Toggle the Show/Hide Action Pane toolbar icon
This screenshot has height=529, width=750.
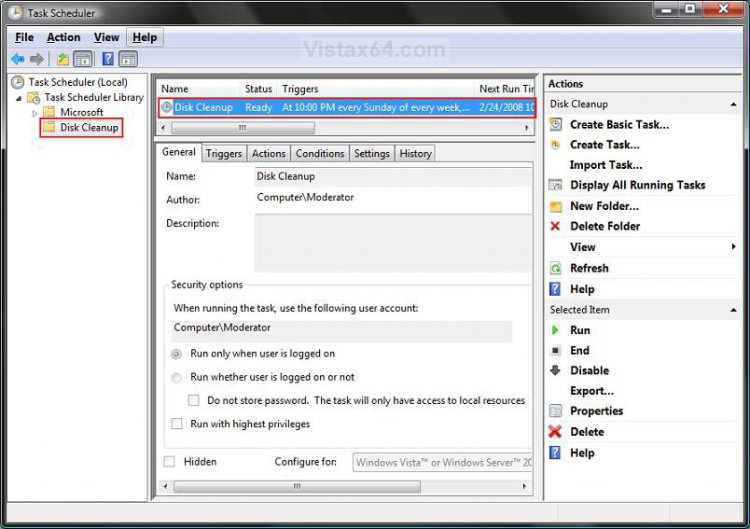coord(128,59)
